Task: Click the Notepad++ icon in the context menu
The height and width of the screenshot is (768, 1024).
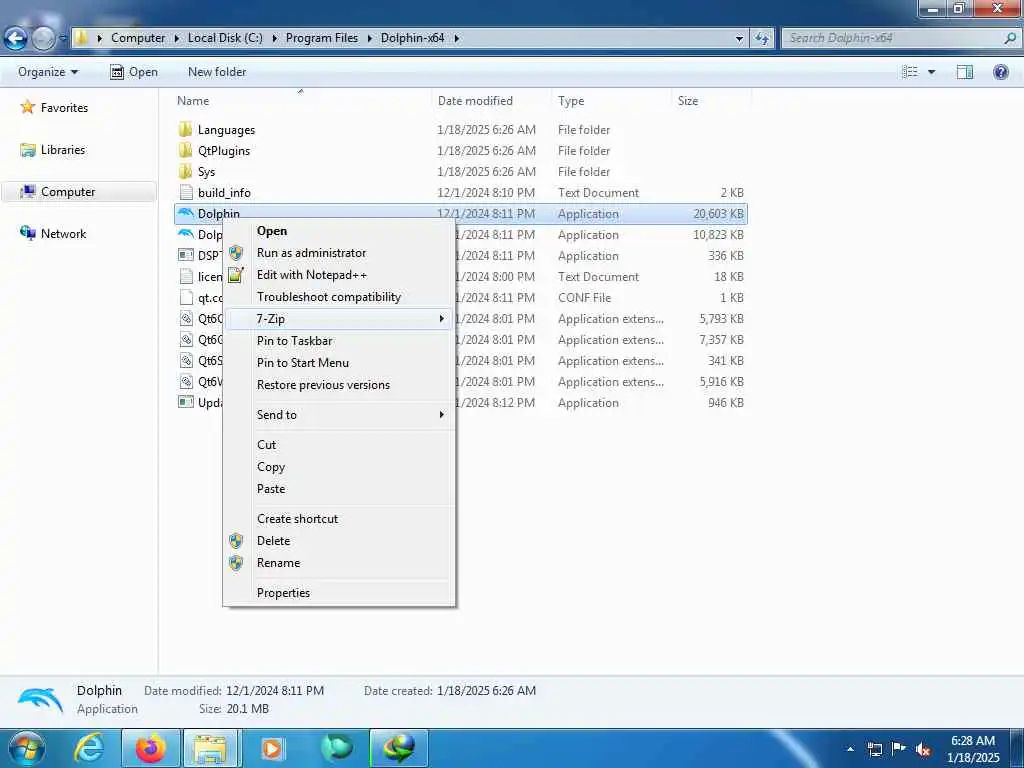Action: click(236, 275)
